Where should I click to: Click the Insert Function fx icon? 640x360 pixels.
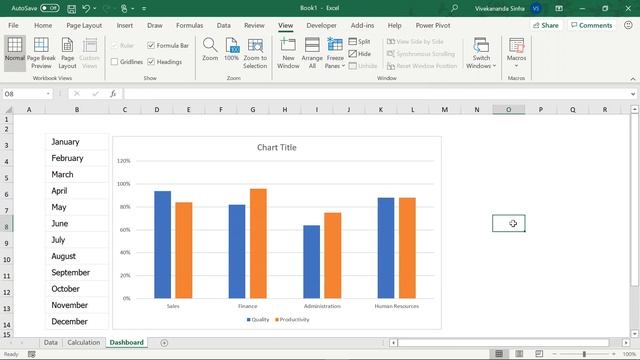[x=113, y=93]
